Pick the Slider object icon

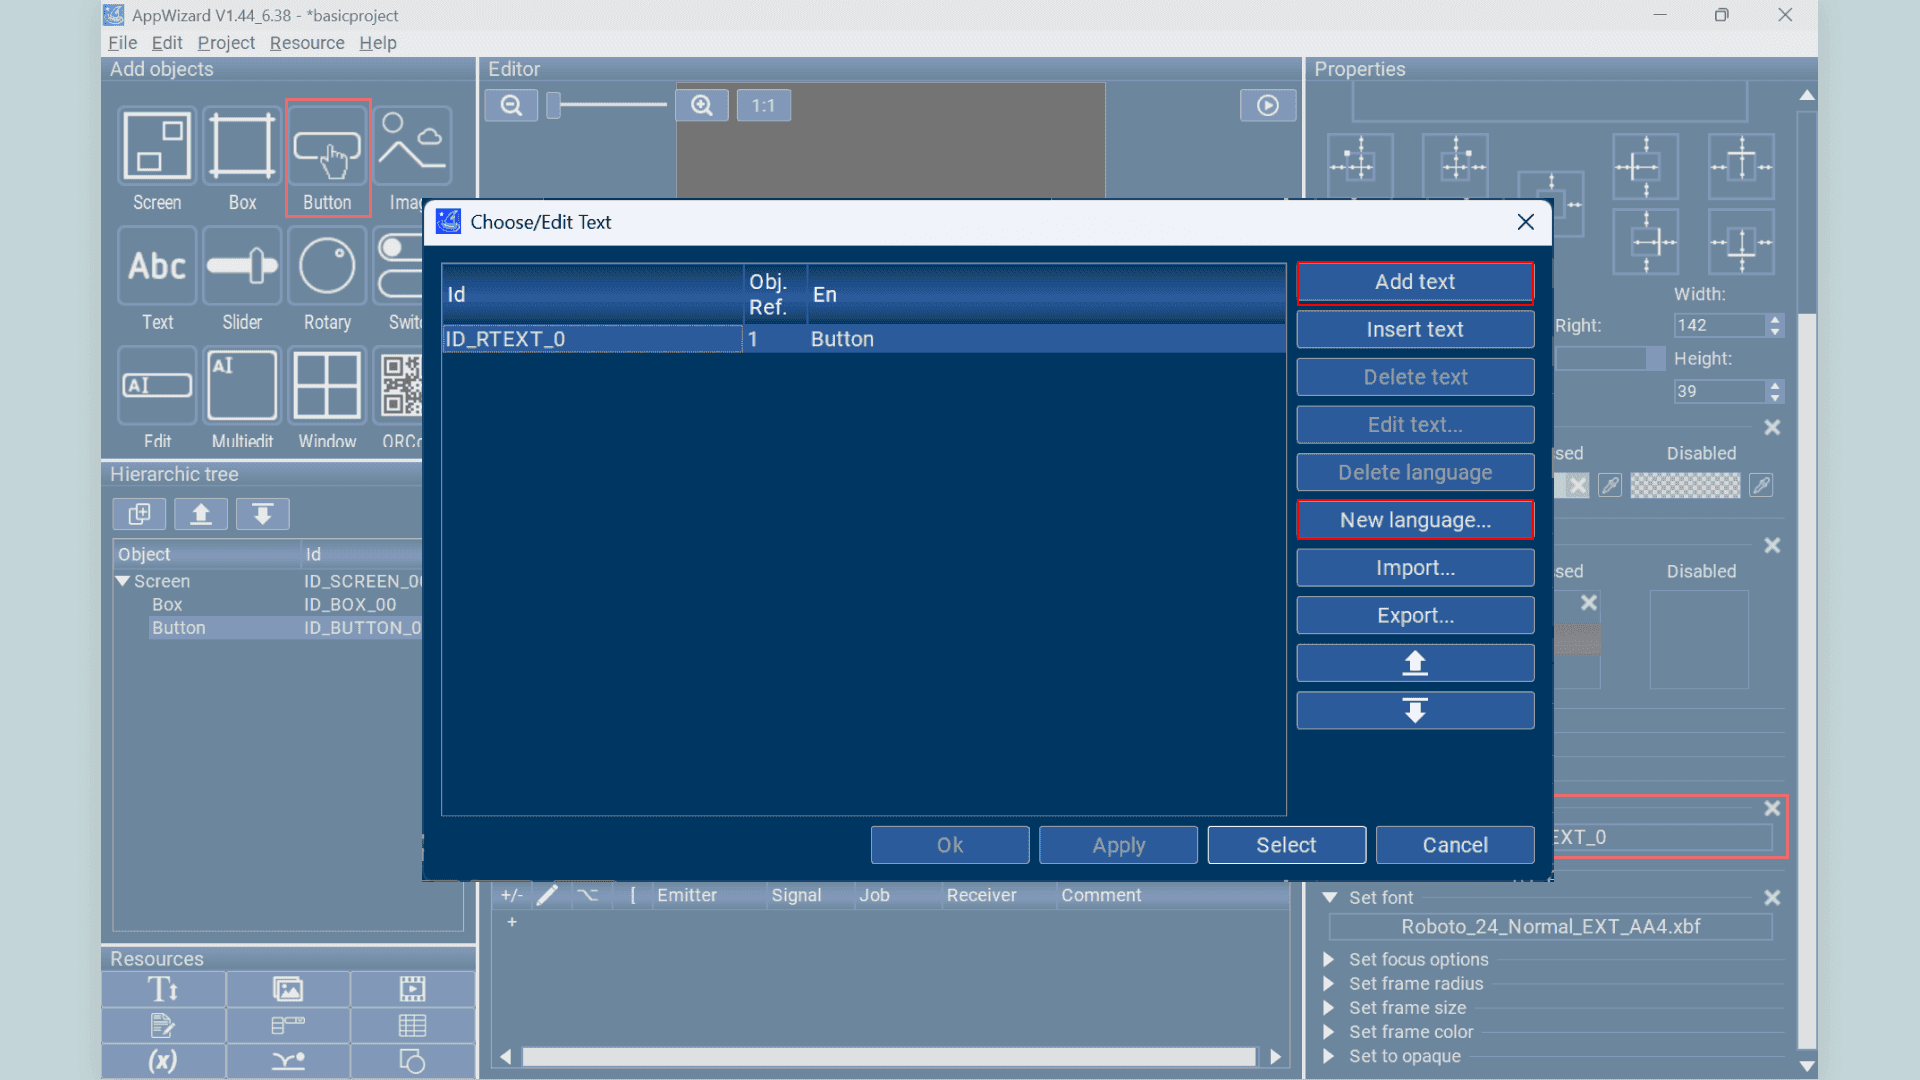pos(242,266)
